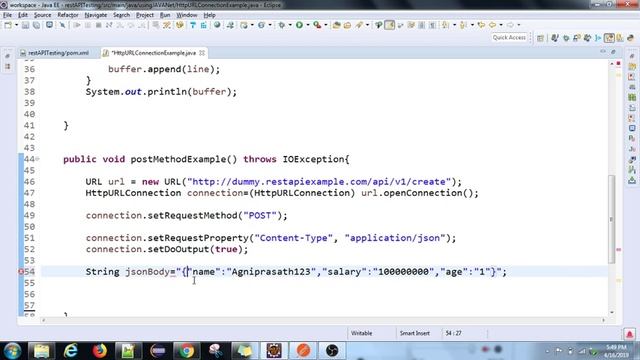Screen dimensions: 640x360
Task: Click the Search flashlight icon
Action: point(359,25)
